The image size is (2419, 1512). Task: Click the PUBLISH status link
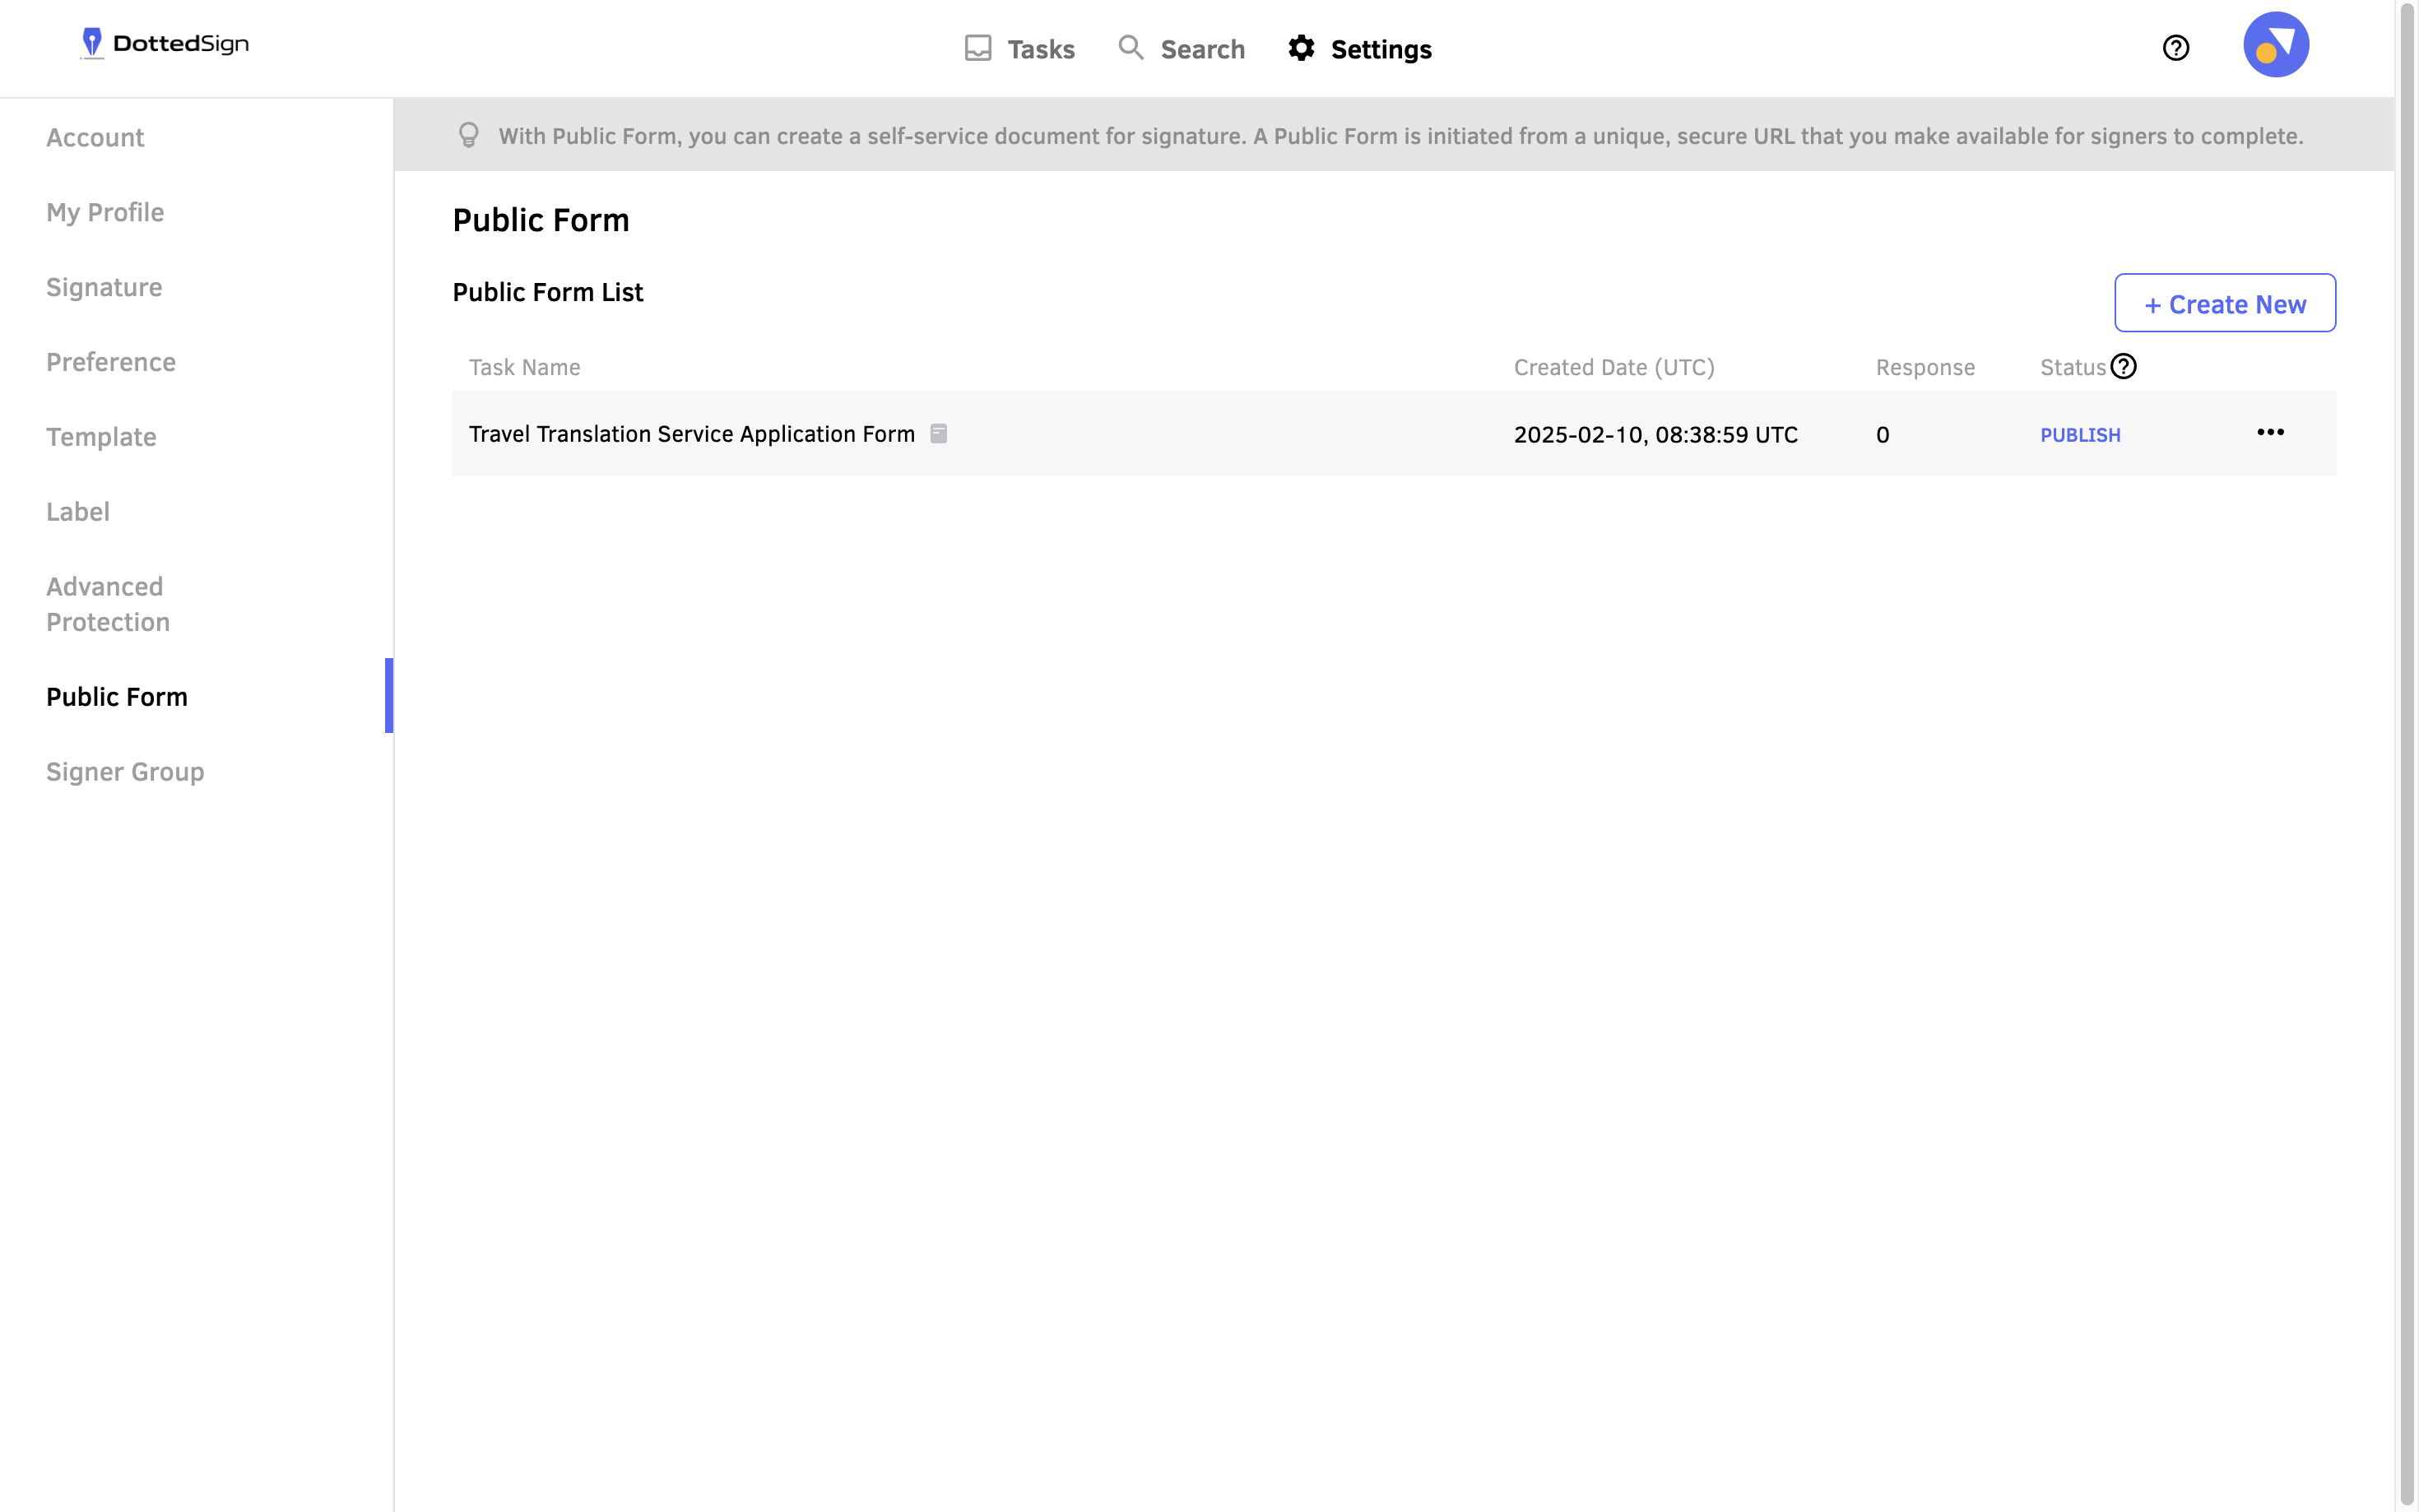click(x=2079, y=435)
